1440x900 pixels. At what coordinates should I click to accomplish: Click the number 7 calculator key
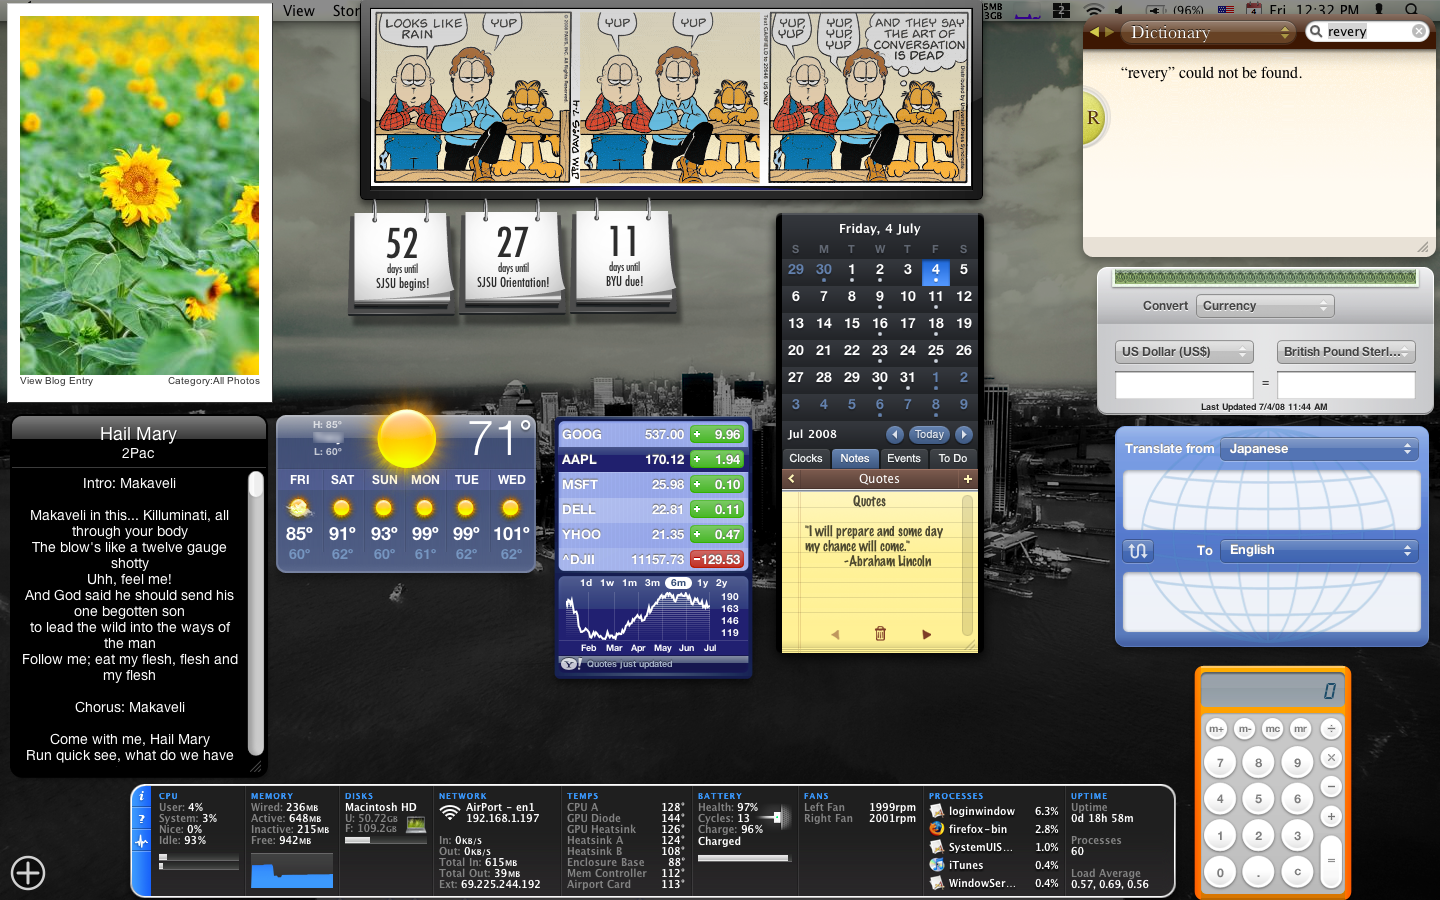[1219, 763]
